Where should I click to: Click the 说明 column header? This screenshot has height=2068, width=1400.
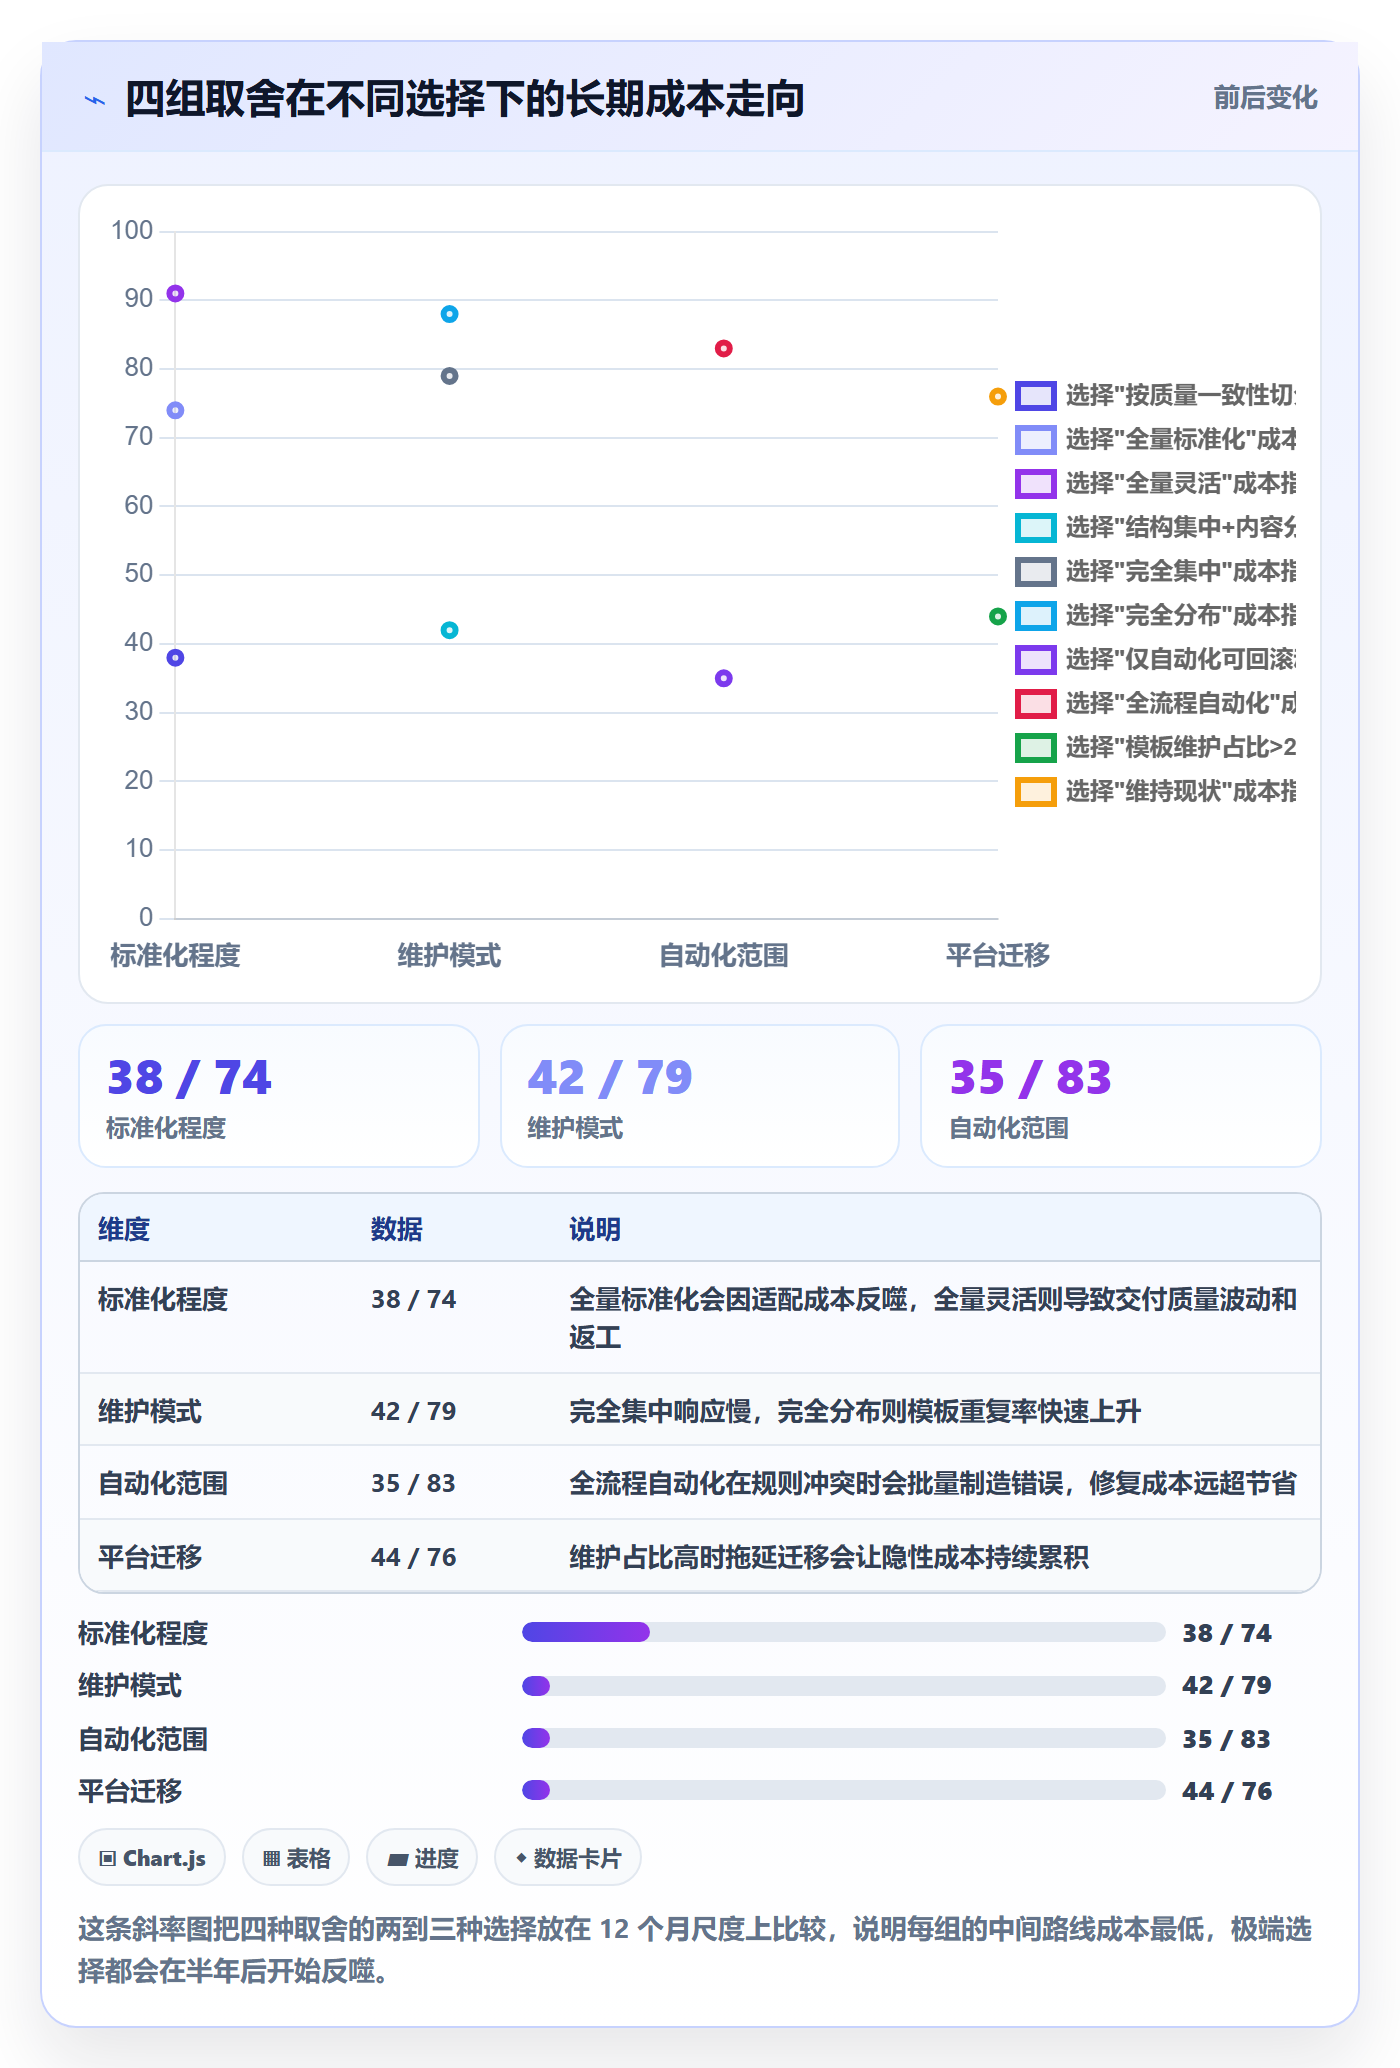[x=595, y=1229]
